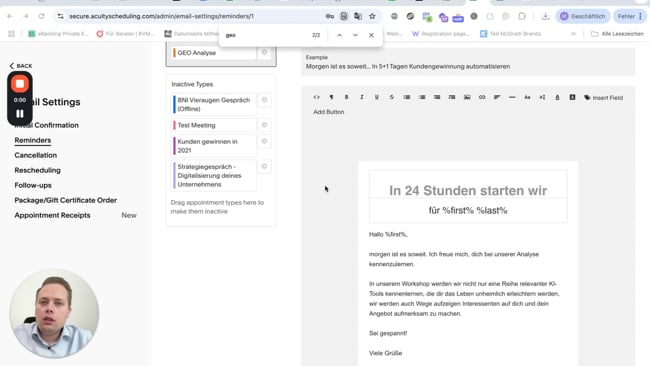Click 'Viele Grüße' closing line
The width and height of the screenshot is (650, 366).
click(386, 353)
